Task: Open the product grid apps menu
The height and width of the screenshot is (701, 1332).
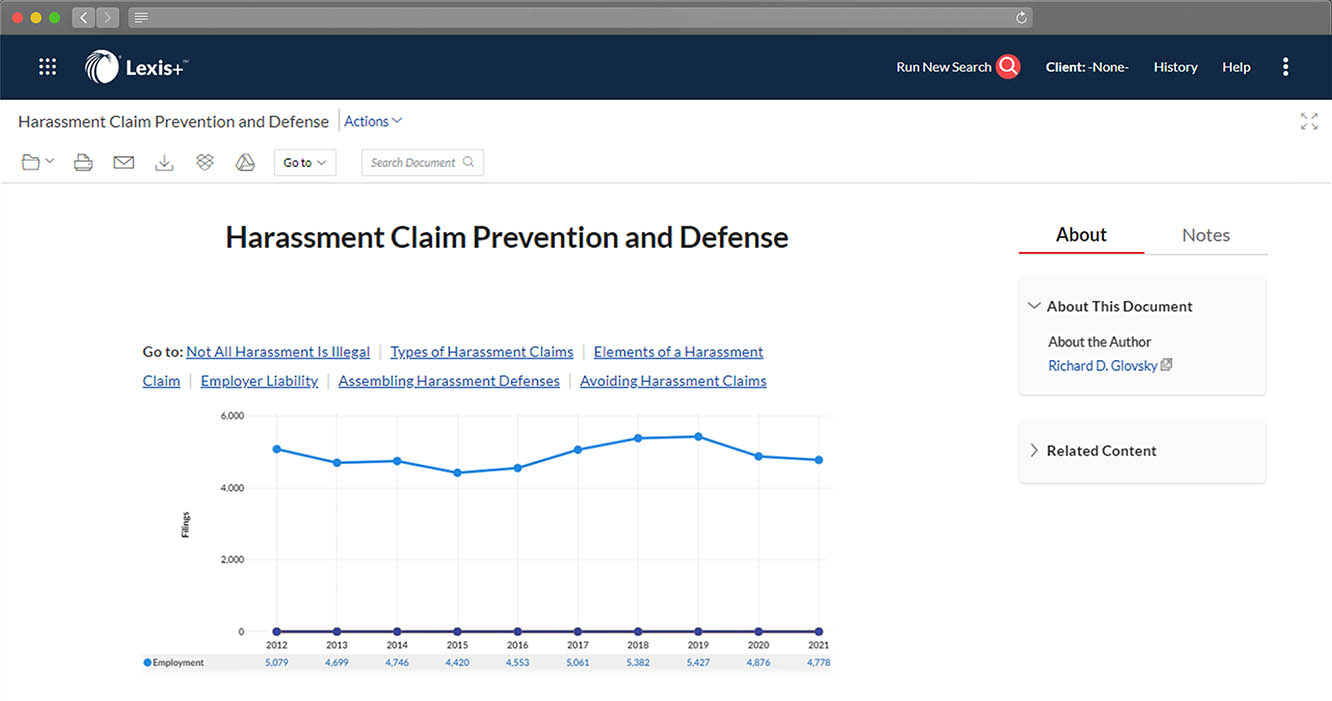Action: tap(47, 67)
